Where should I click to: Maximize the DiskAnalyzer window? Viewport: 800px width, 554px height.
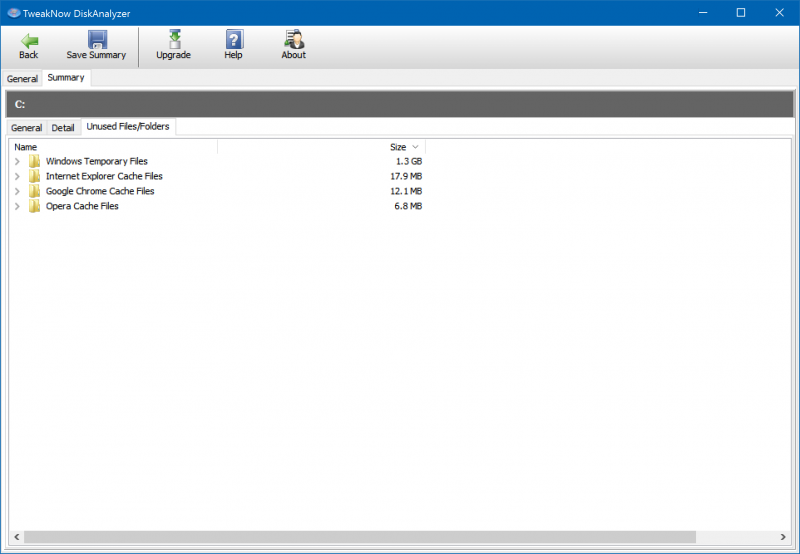tap(741, 13)
